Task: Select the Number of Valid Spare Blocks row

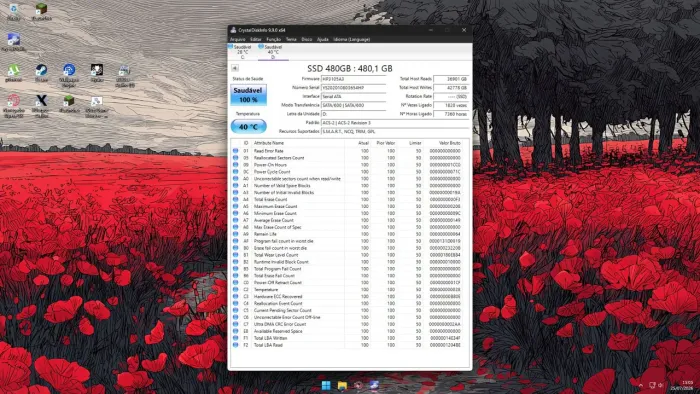Action: point(347,186)
